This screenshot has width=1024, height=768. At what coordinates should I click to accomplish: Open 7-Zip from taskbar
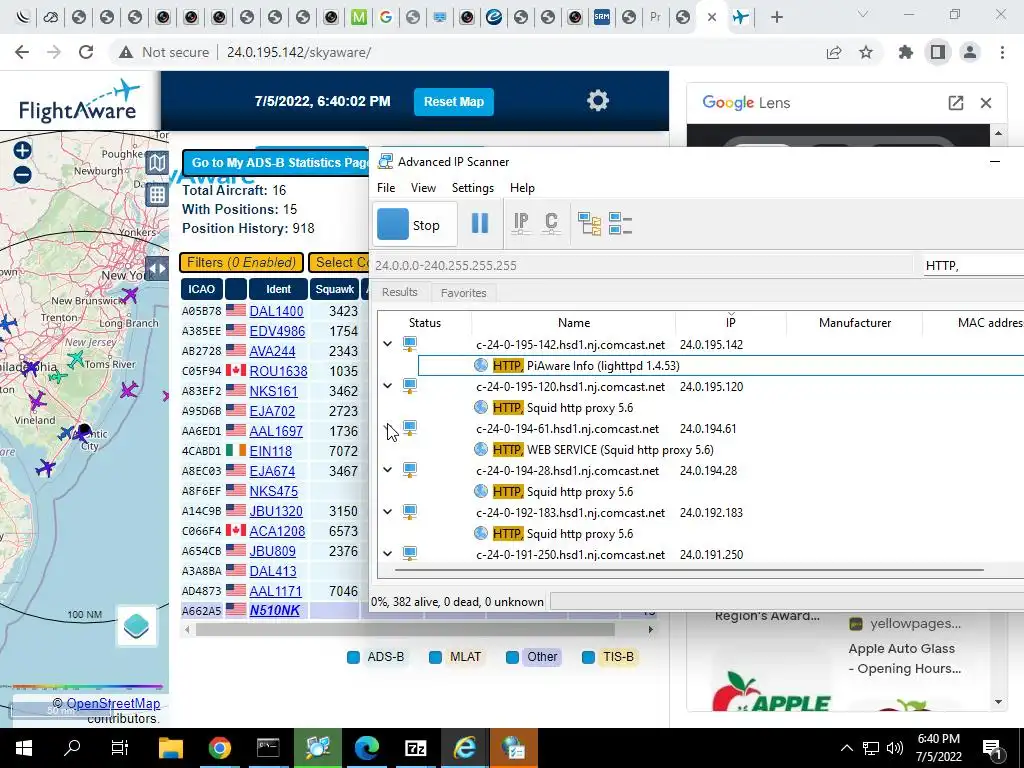click(x=415, y=748)
